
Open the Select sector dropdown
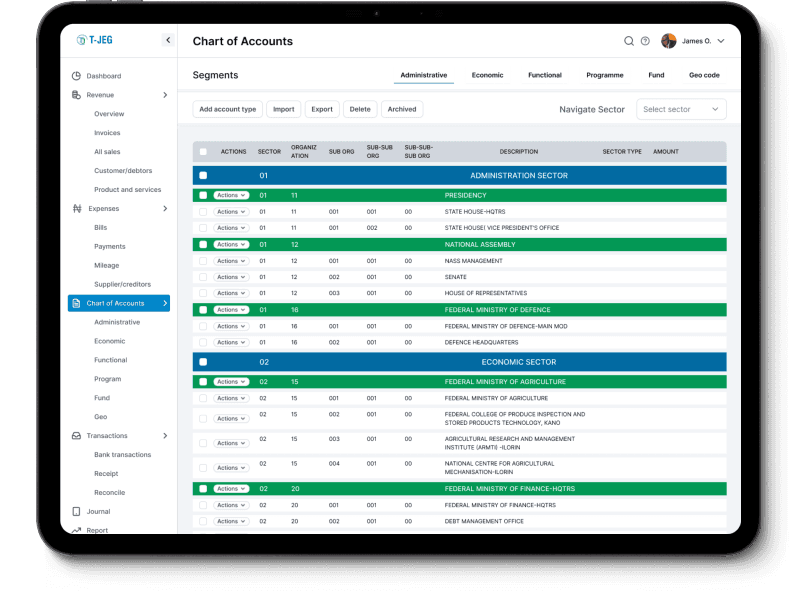(x=681, y=109)
